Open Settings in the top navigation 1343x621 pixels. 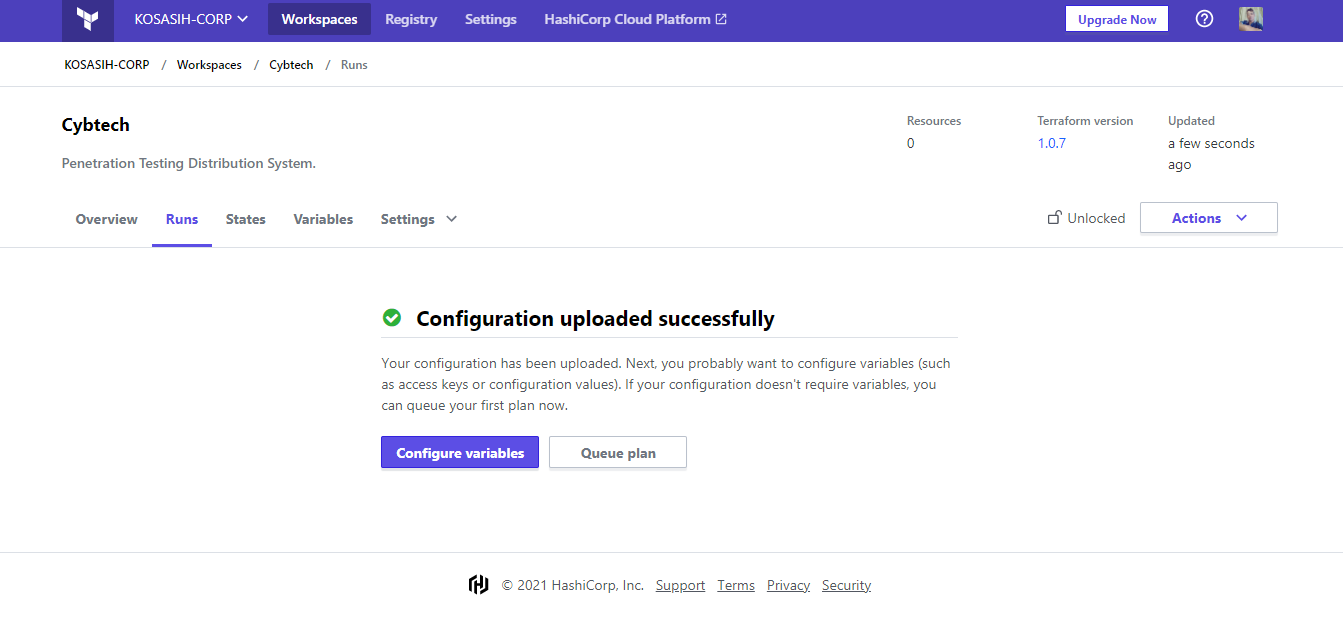point(491,19)
